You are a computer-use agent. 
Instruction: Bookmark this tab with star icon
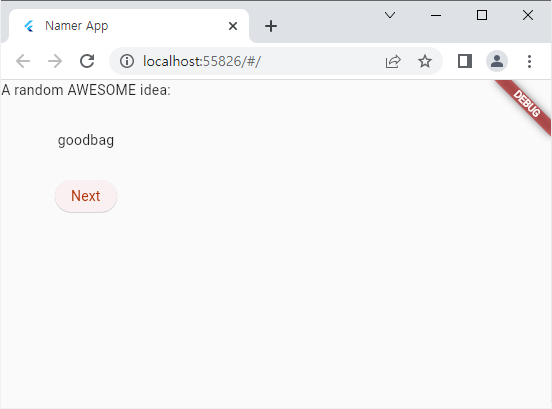click(x=425, y=61)
